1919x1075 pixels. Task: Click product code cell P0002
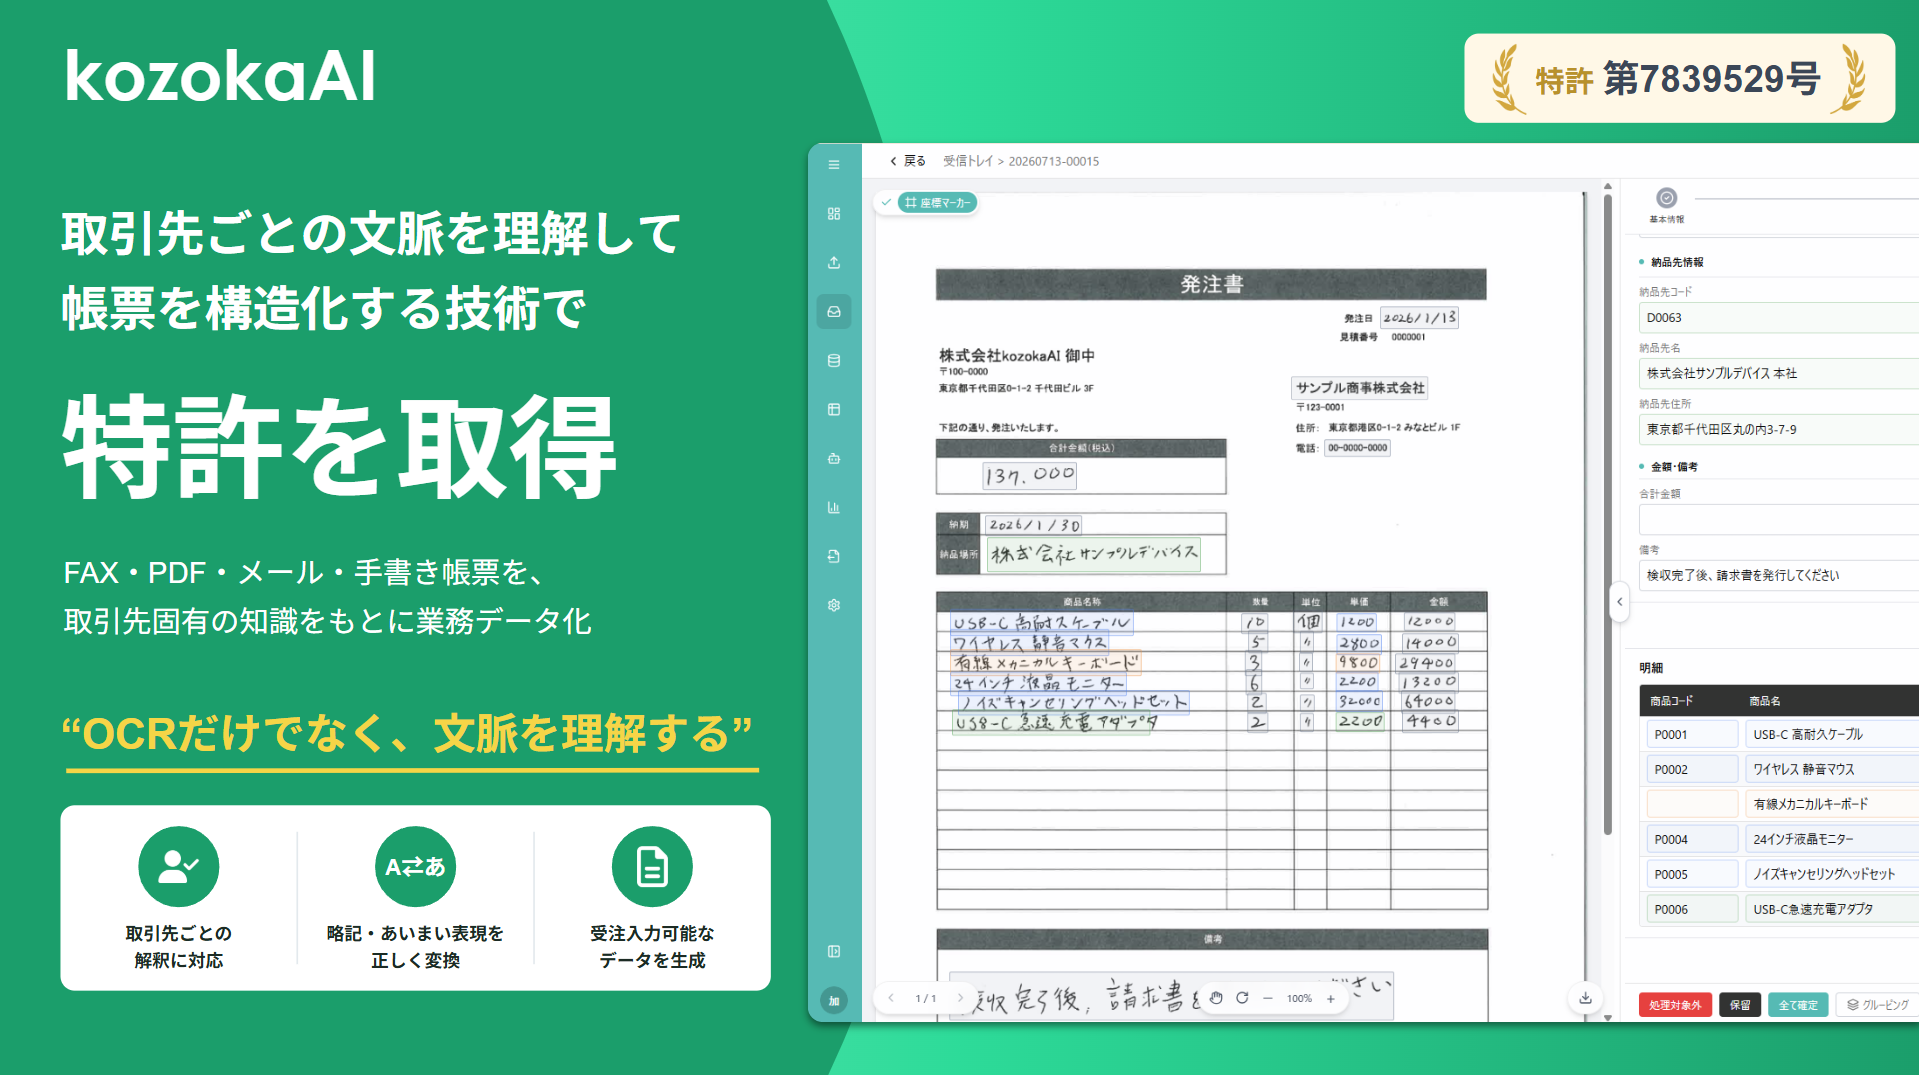1692,769
